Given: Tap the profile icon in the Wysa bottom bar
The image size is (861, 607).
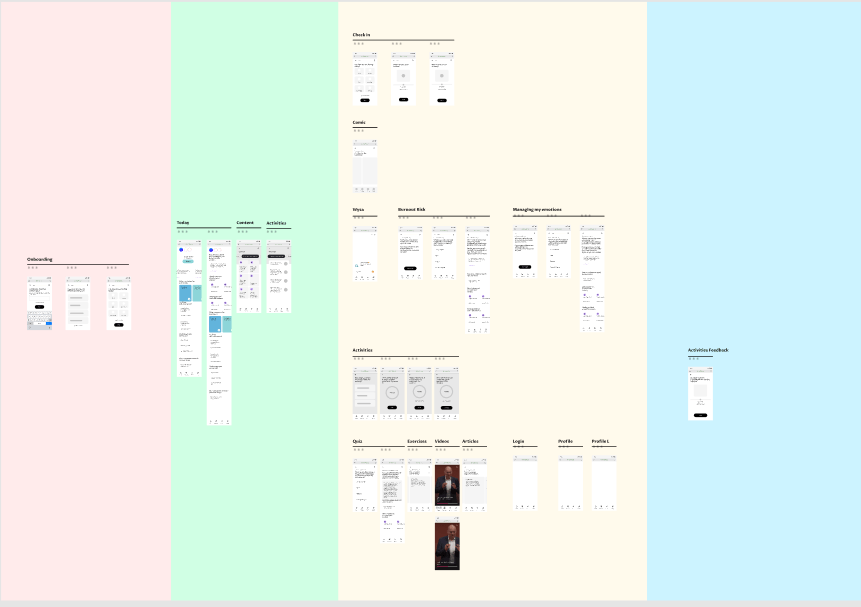Looking at the screenshot, I should (x=374, y=277).
